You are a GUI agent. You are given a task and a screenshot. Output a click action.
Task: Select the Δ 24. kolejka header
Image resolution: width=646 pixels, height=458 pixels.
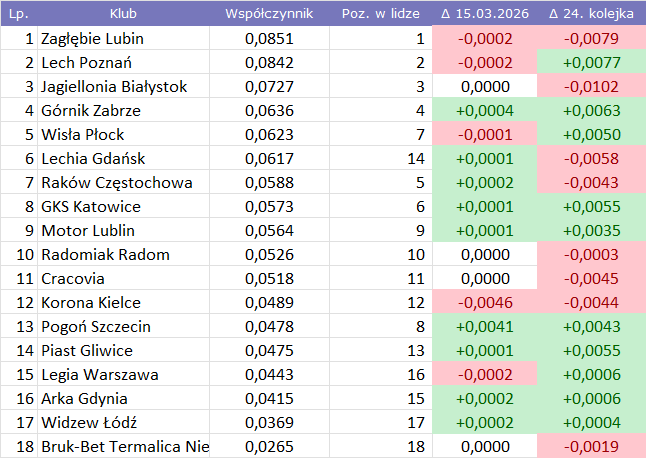click(591, 14)
